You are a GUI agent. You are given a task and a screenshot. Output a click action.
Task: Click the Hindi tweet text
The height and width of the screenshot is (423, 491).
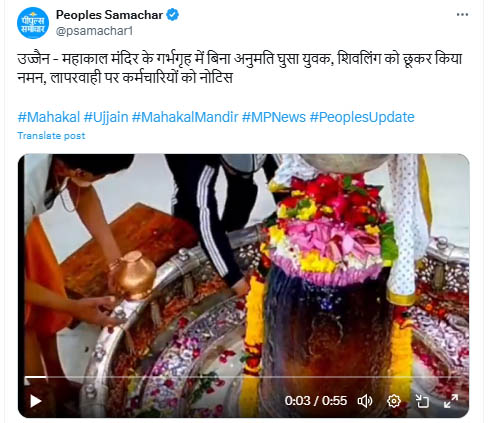(239, 68)
